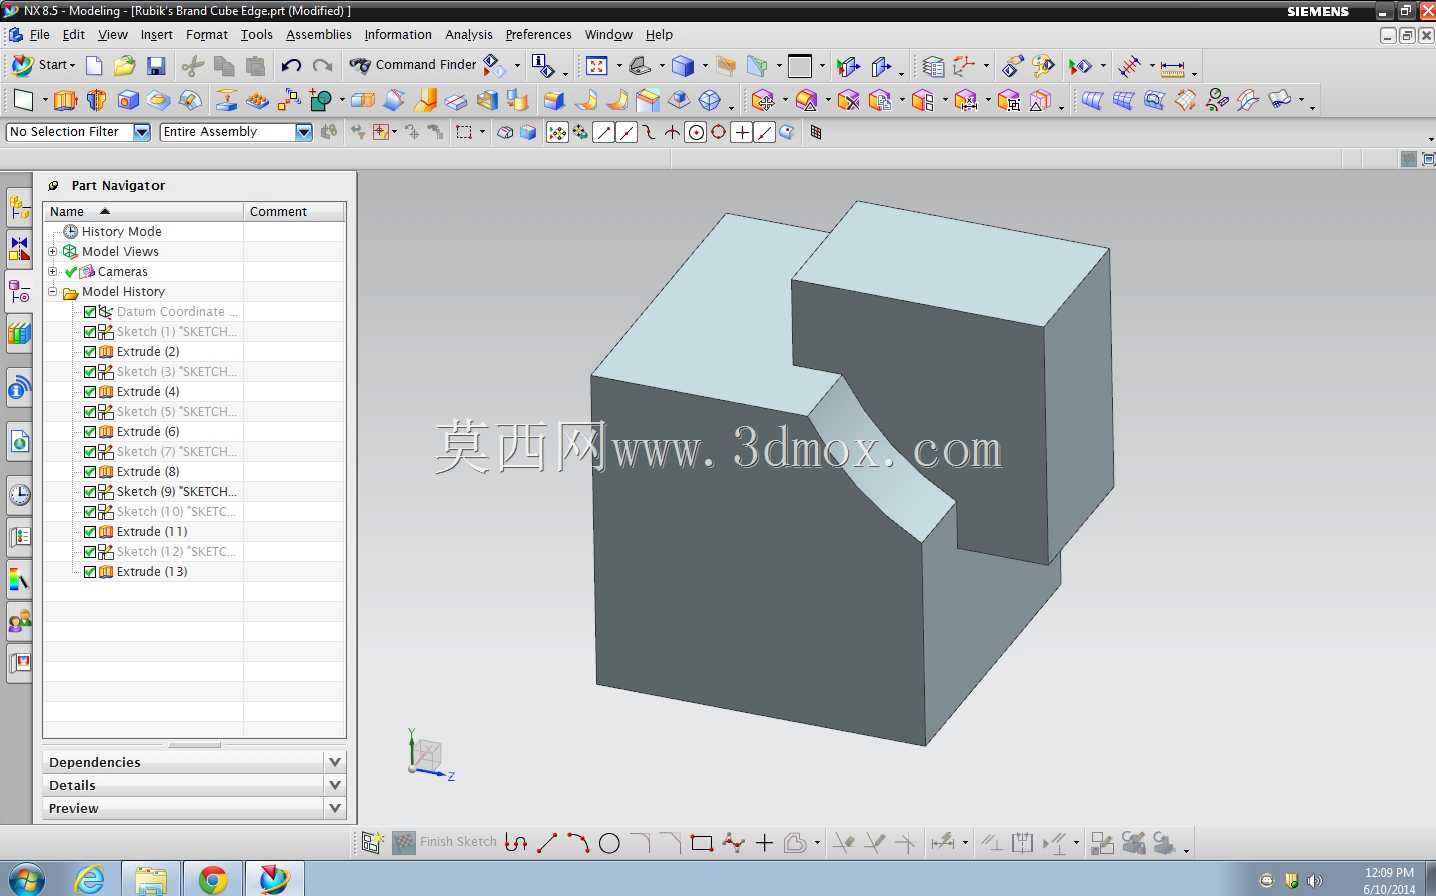1436x896 pixels.
Task: Click the Measure Distance ruler icon
Action: point(1173,67)
